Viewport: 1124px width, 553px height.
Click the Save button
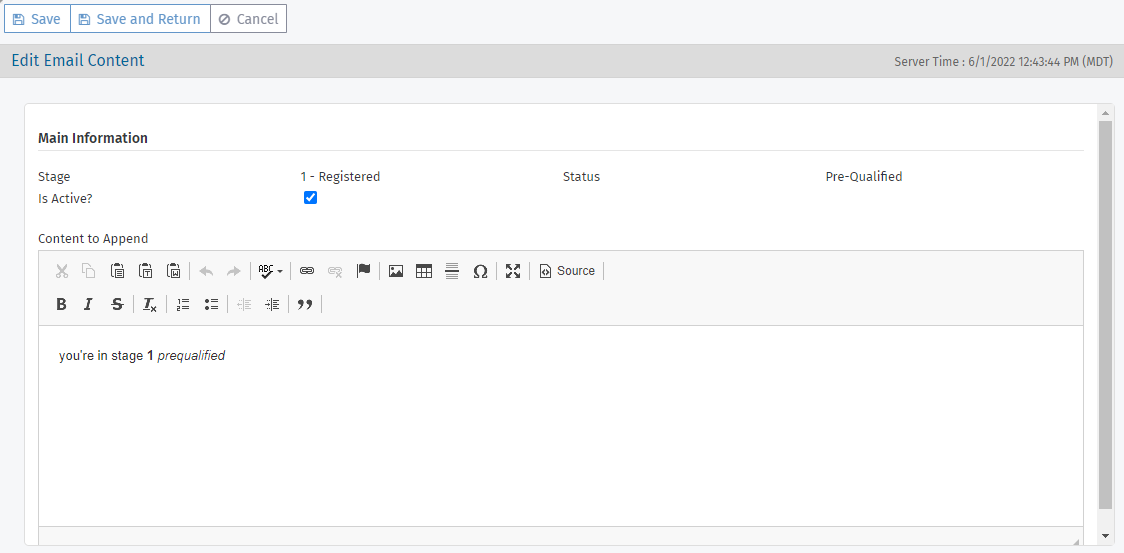pyautogui.click(x=37, y=19)
